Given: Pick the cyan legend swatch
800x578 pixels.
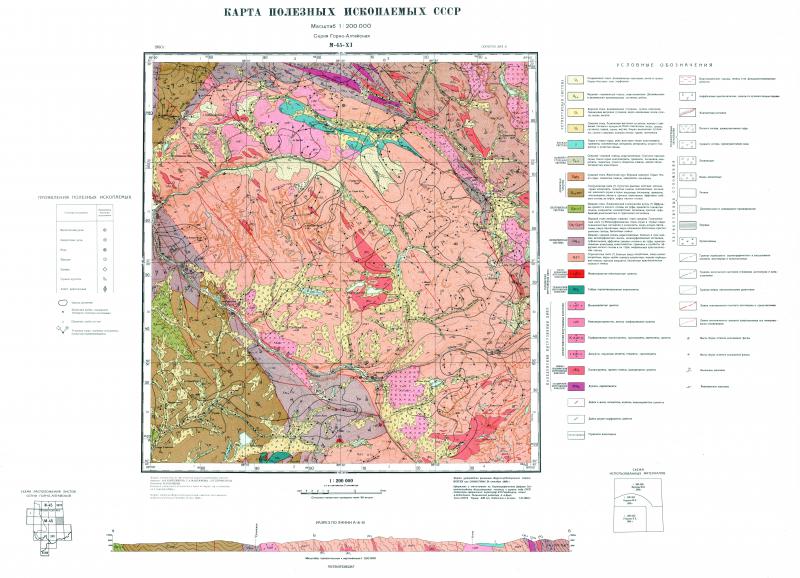Looking at the screenshot, I should pyautogui.click(x=576, y=145).
